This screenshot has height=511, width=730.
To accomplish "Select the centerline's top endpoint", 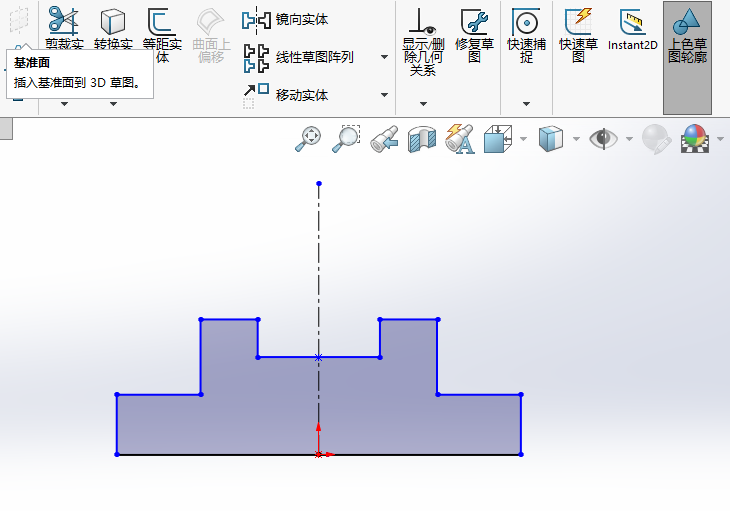I will 319,184.
